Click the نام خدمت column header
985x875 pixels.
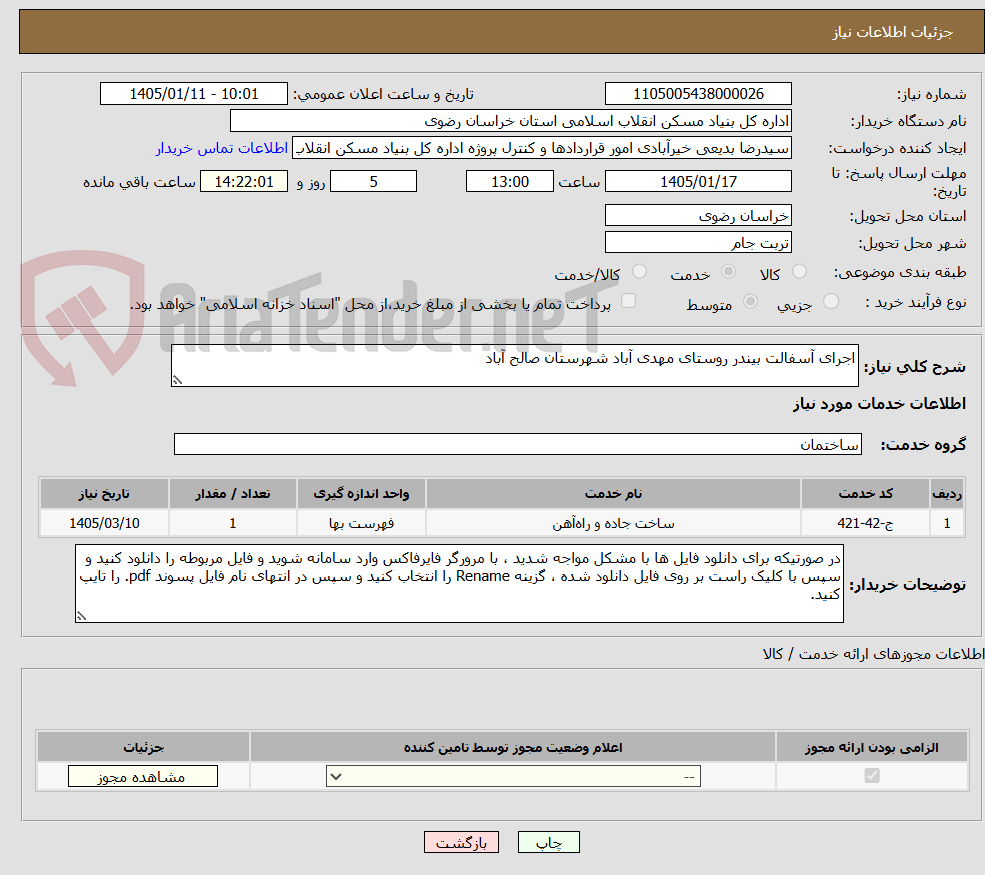click(613, 494)
